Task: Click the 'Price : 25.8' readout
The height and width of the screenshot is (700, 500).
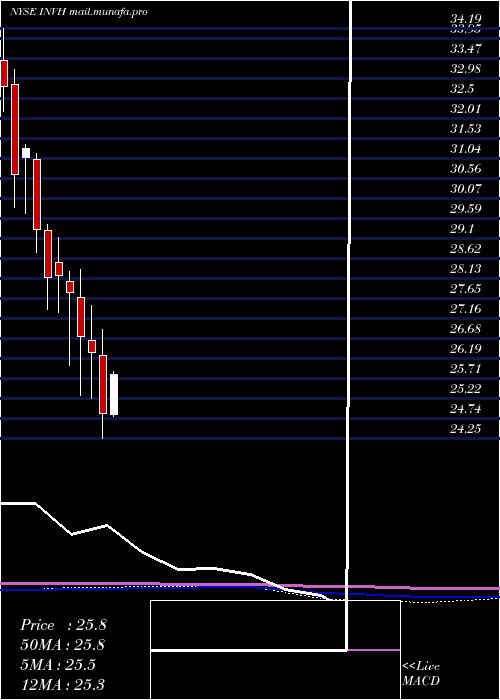Action: (63, 625)
